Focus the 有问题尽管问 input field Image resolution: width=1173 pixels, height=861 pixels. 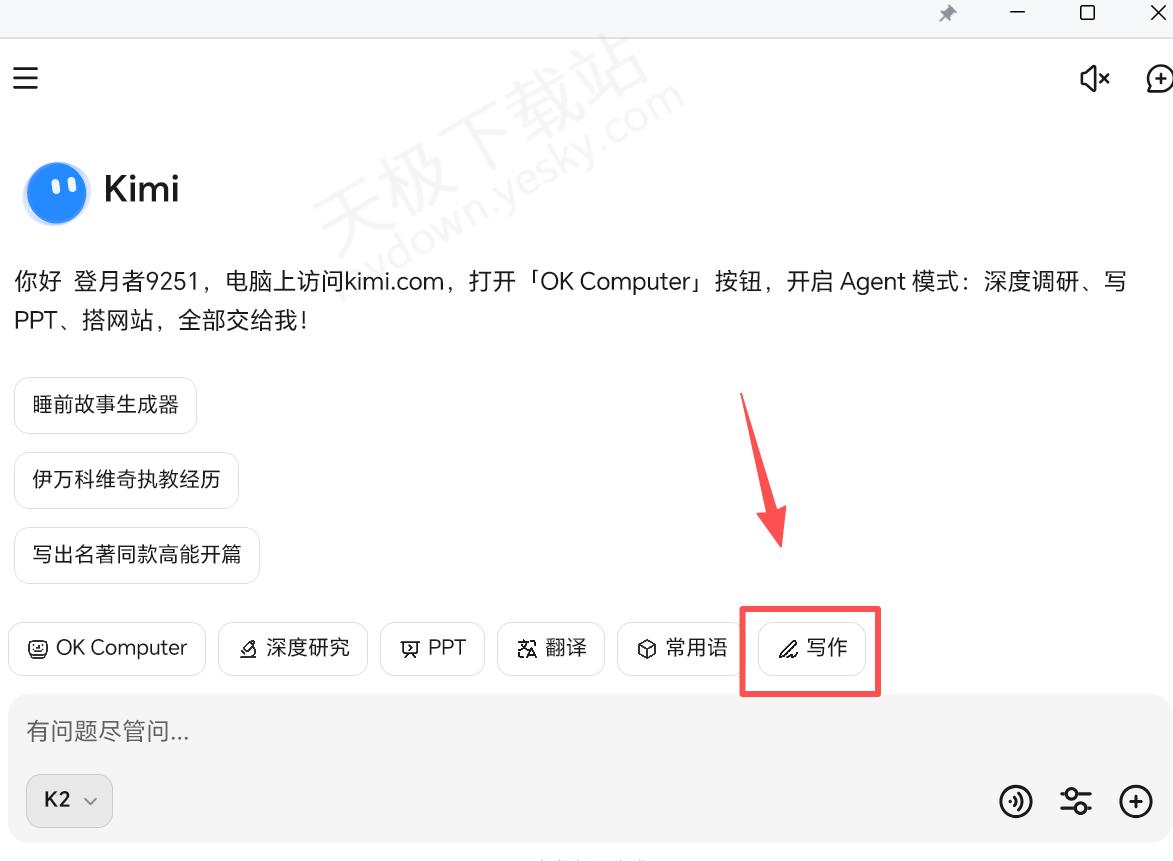click(589, 731)
